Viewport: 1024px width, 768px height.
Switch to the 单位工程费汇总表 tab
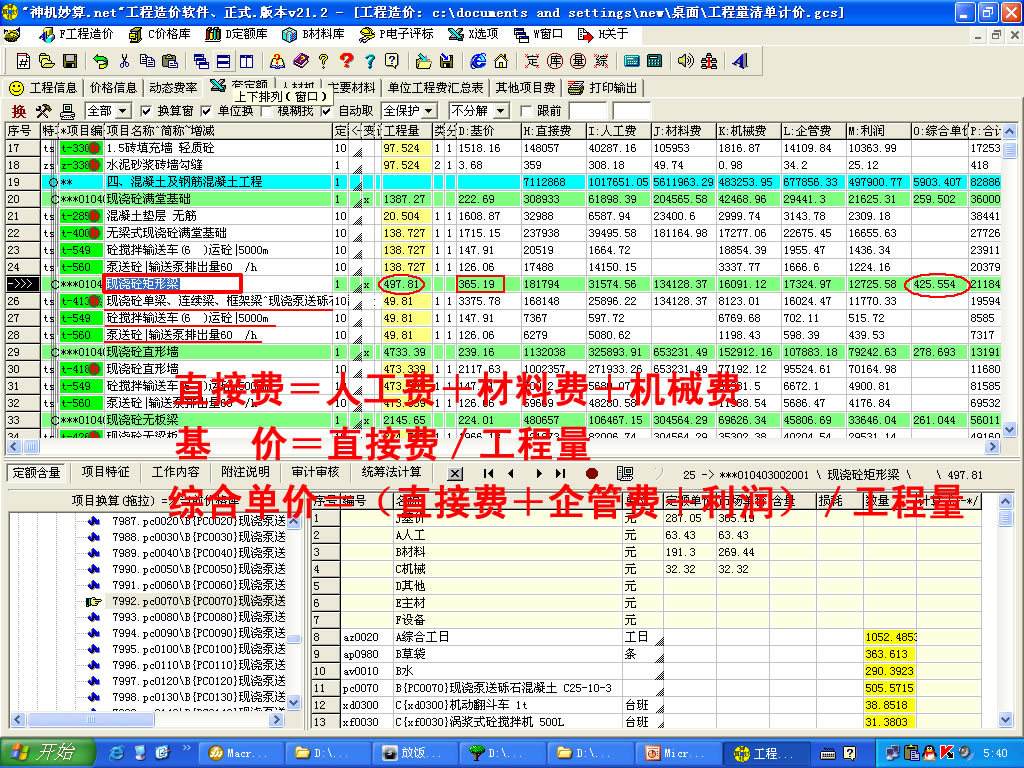(x=435, y=88)
